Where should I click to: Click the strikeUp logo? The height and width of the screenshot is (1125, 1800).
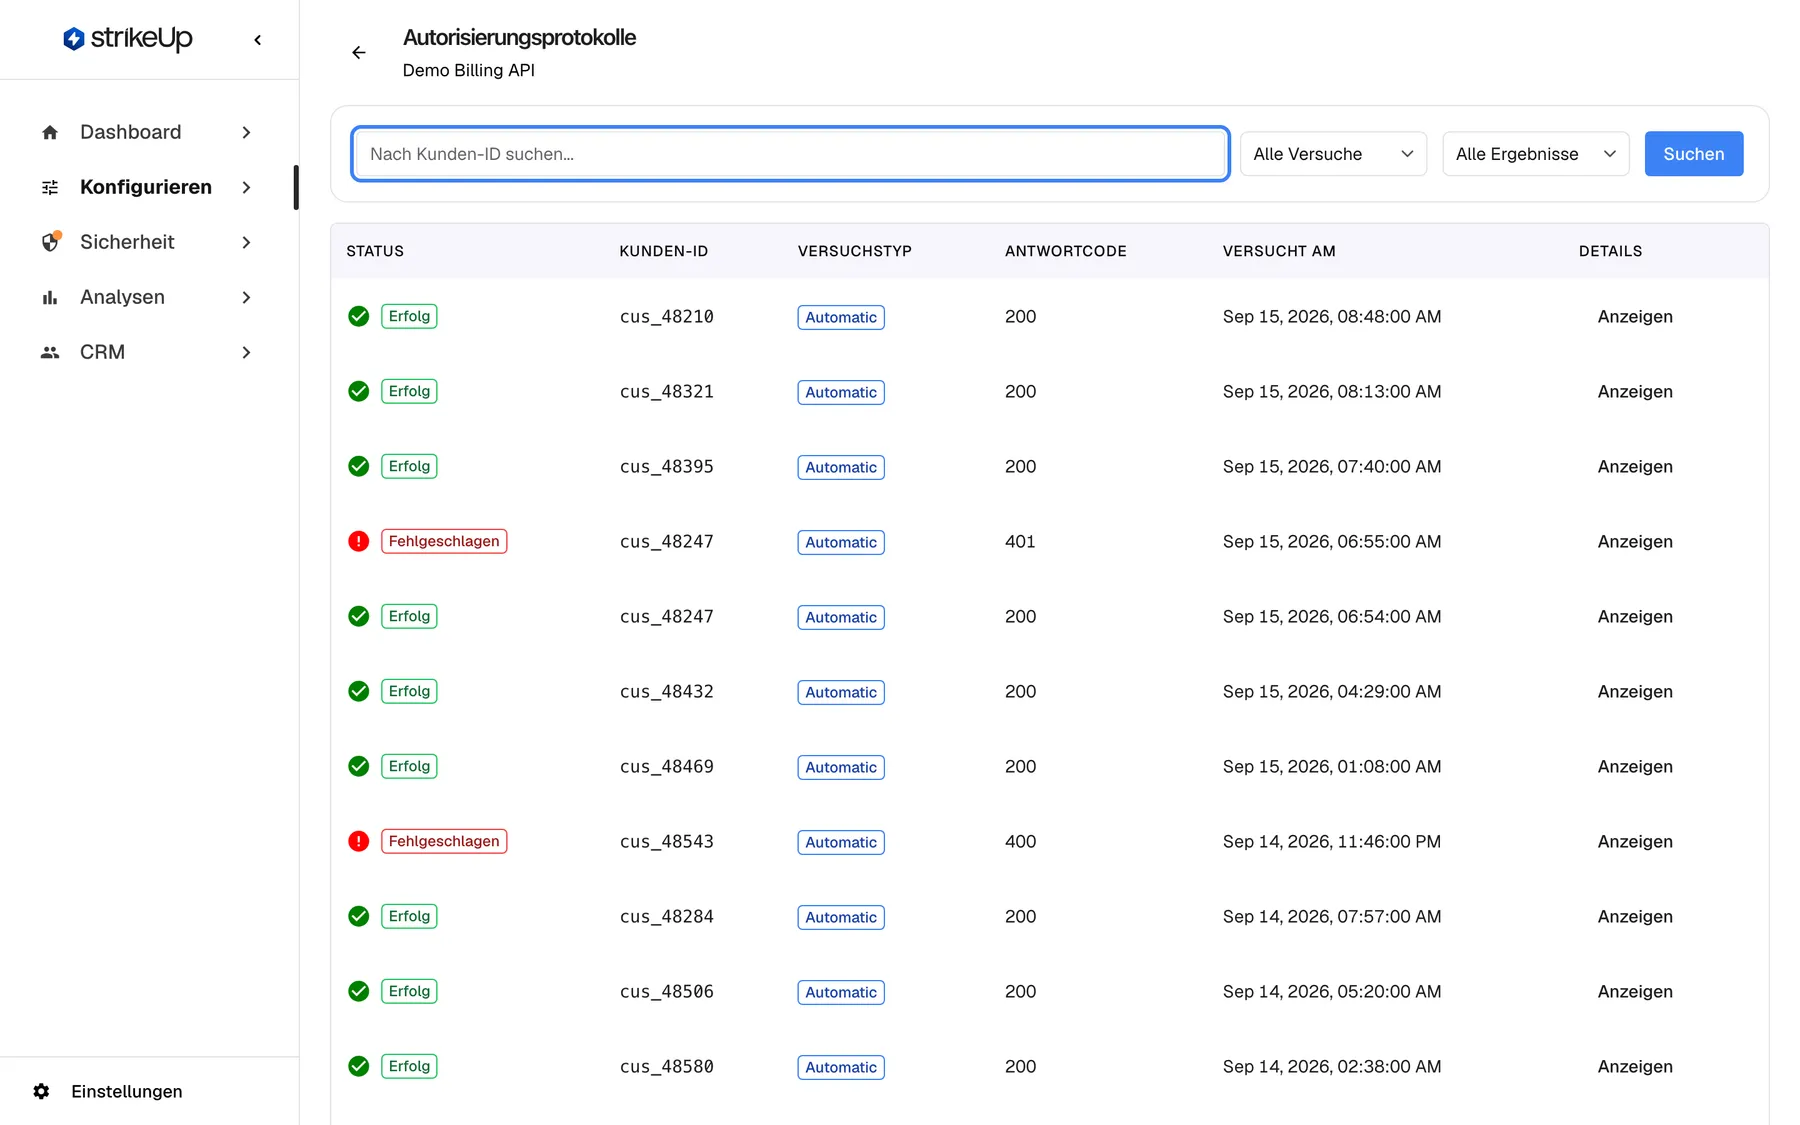[x=128, y=39]
